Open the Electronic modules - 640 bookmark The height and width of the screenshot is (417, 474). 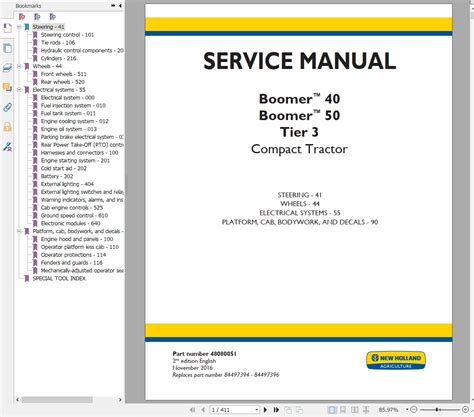tap(70, 223)
